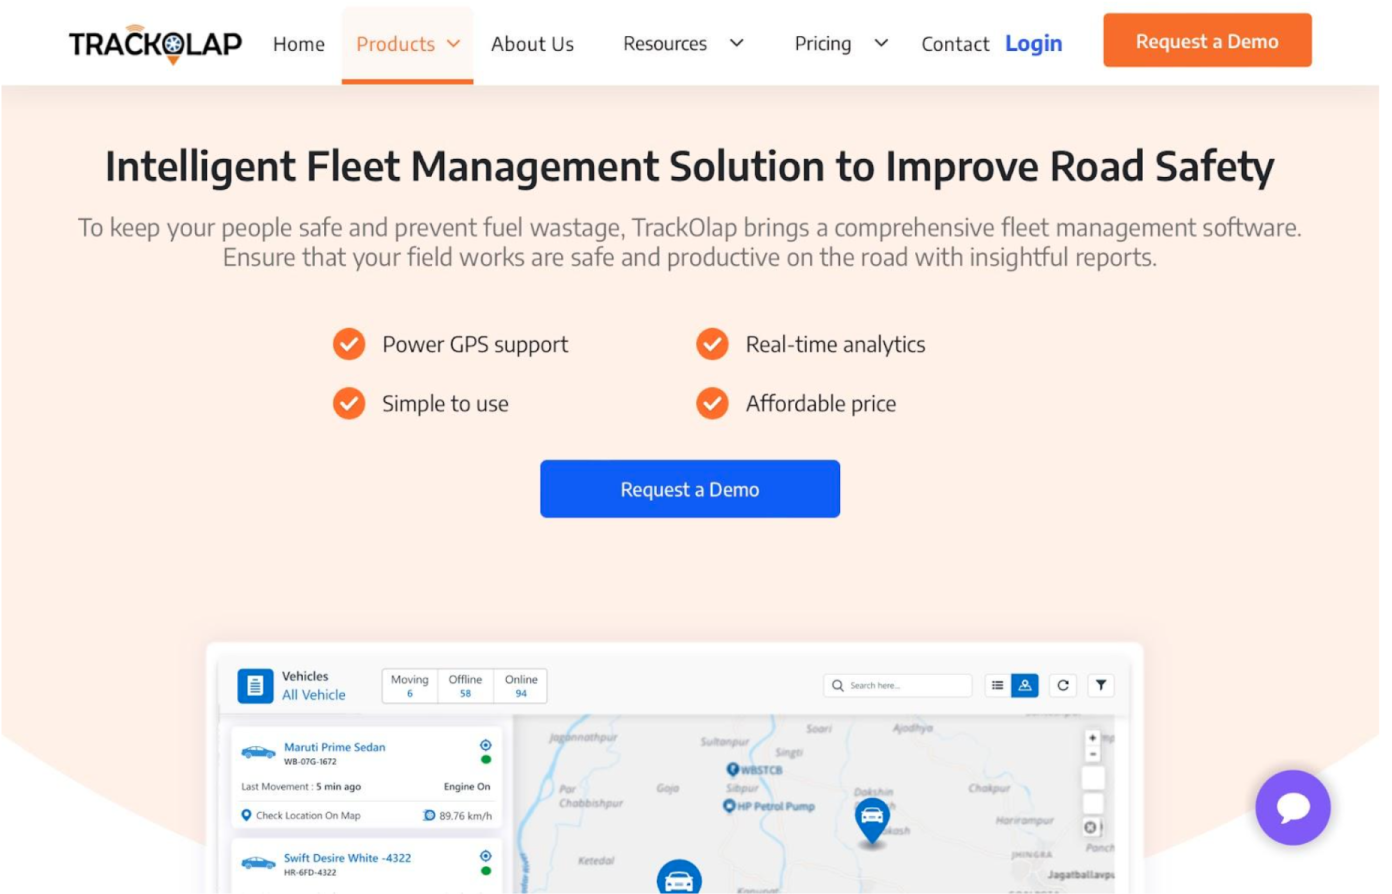Image resolution: width=1392 pixels, height=894 pixels.
Task: Open the Resources menu item
Action: point(665,43)
